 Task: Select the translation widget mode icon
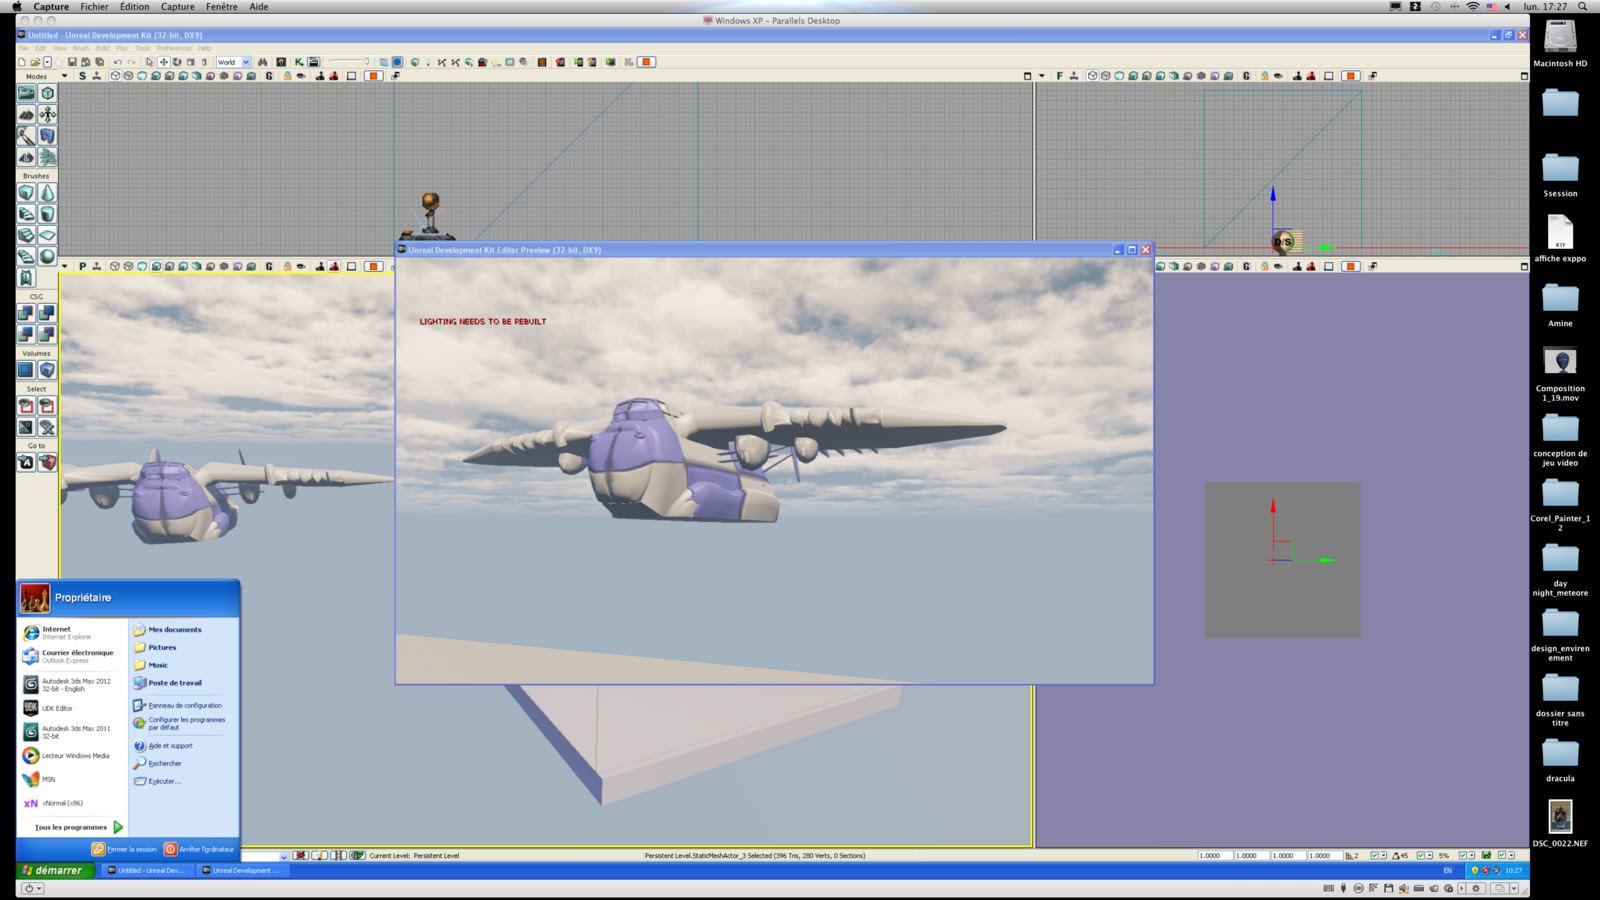tap(164, 62)
